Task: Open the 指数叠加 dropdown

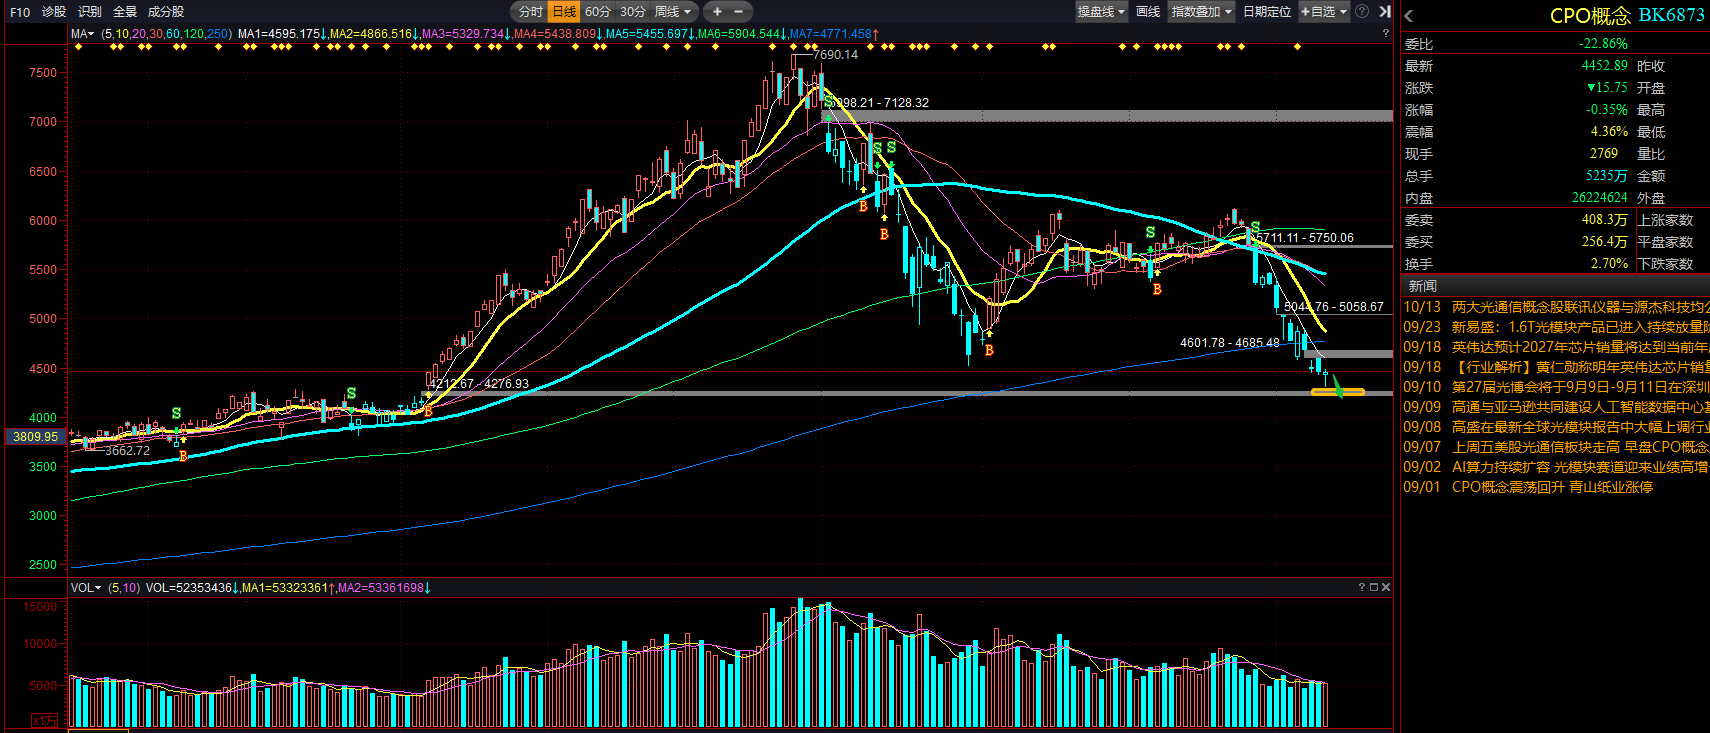Action: pos(1202,12)
